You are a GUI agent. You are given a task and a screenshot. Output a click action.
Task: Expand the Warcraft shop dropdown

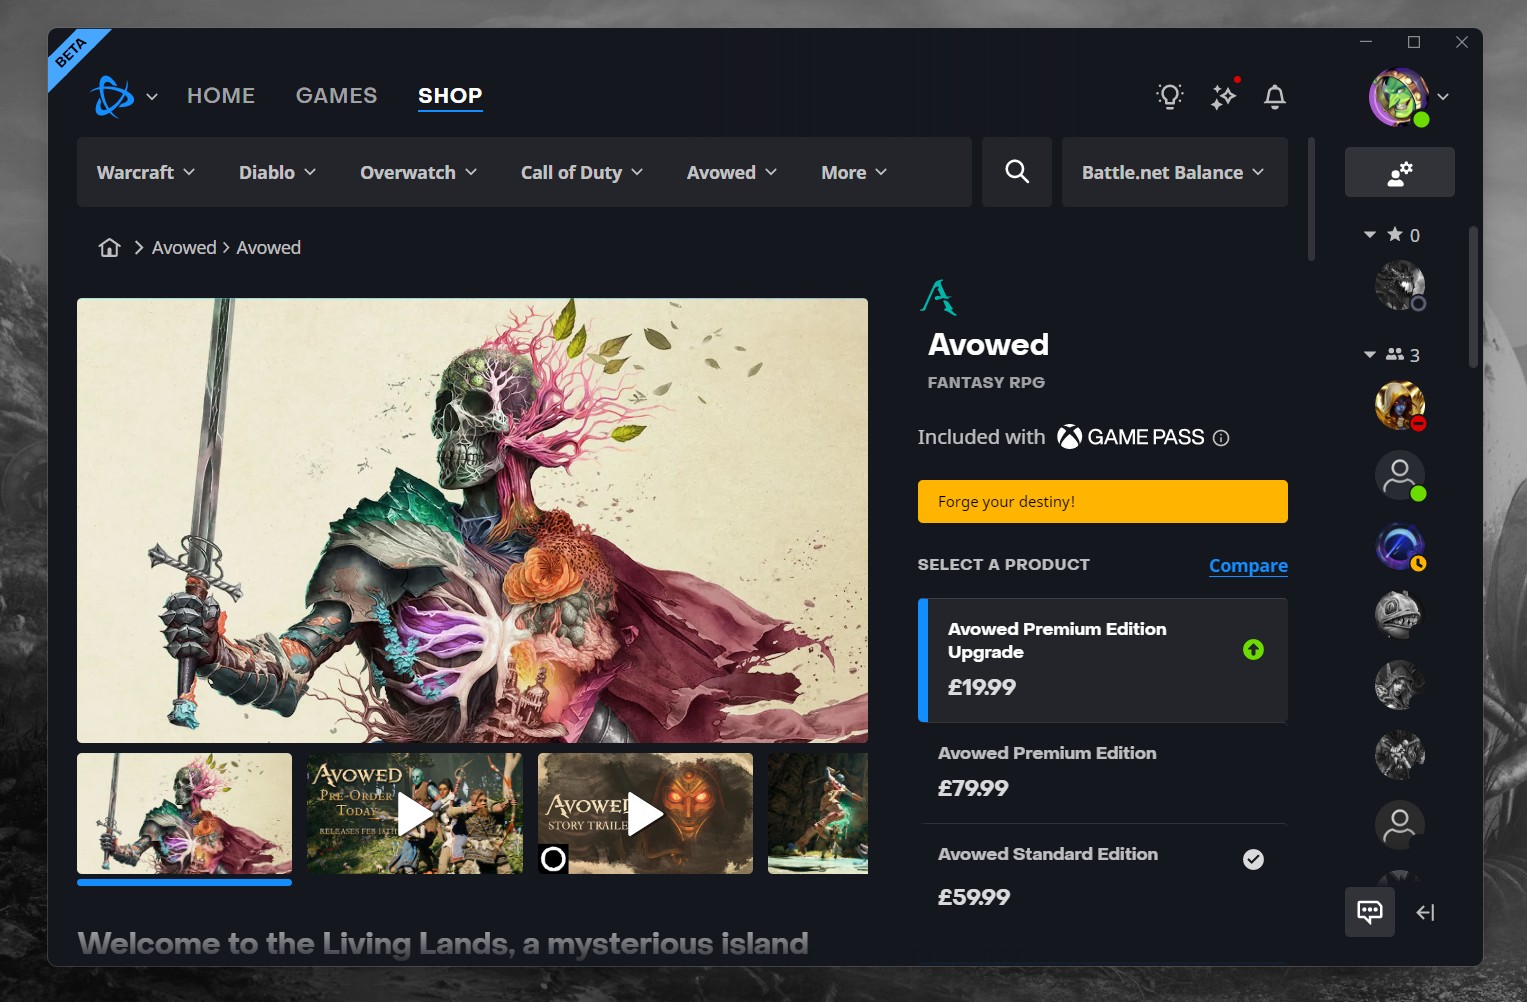tap(146, 172)
